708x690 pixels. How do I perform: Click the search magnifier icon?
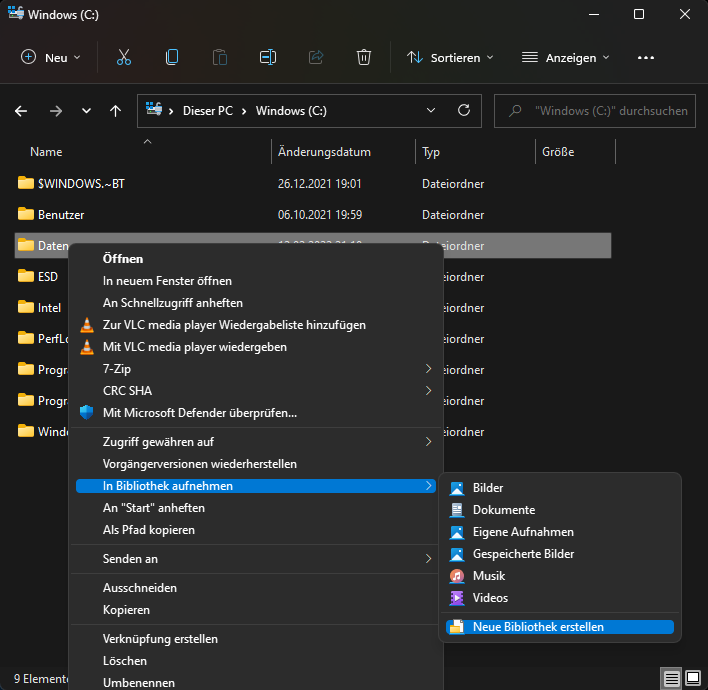point(515,111)
